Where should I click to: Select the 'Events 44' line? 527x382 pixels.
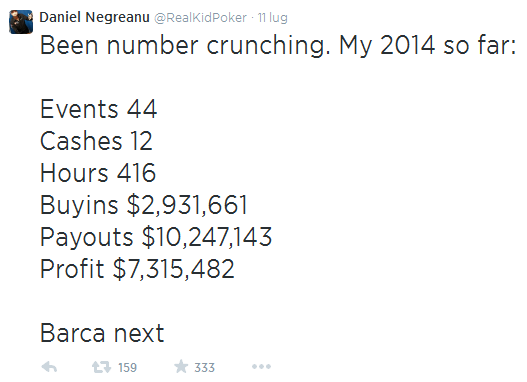coord(98,109)
